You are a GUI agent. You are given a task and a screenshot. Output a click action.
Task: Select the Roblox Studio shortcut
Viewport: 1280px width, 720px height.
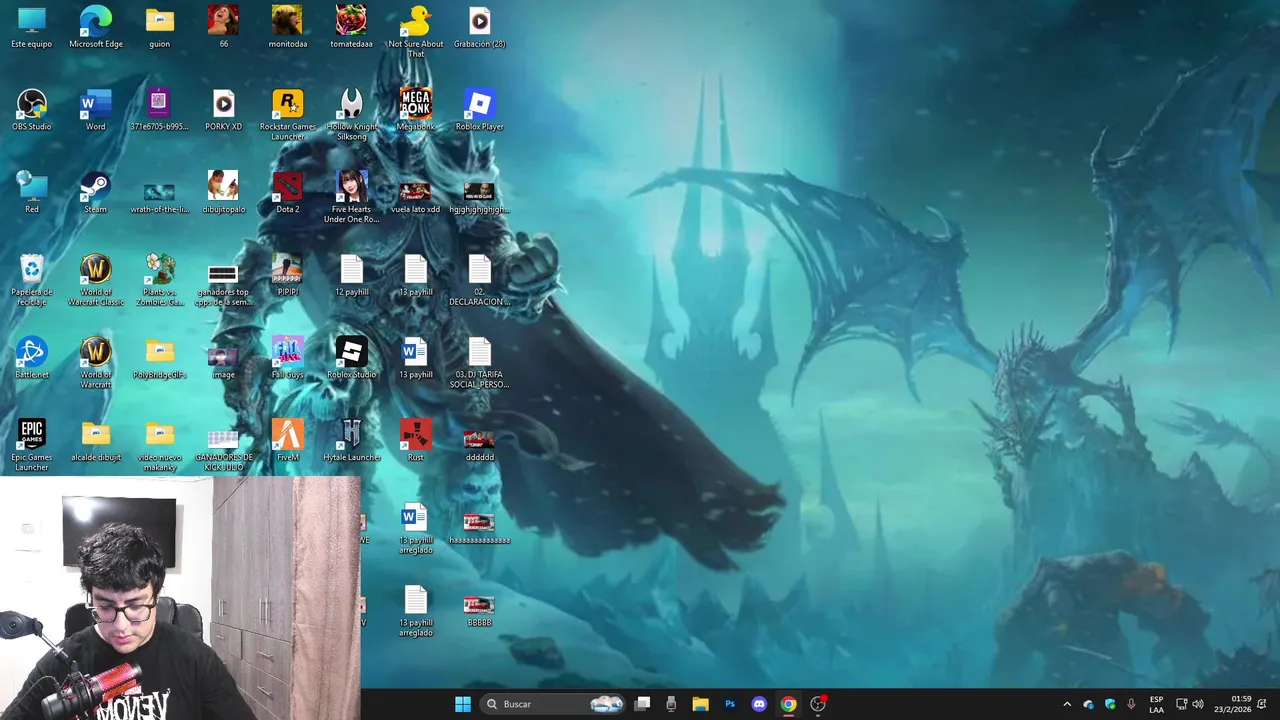[x=351, y=359]
